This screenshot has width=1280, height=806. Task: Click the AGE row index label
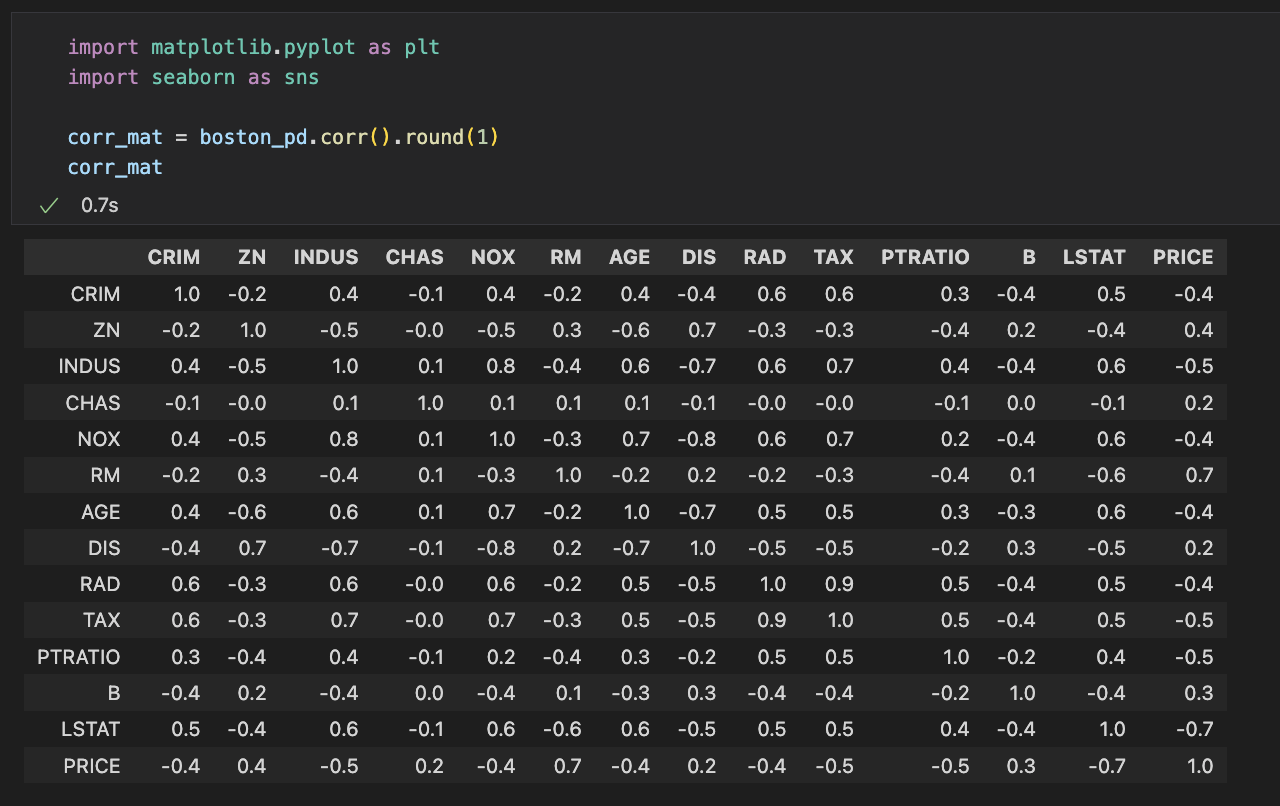101,512
